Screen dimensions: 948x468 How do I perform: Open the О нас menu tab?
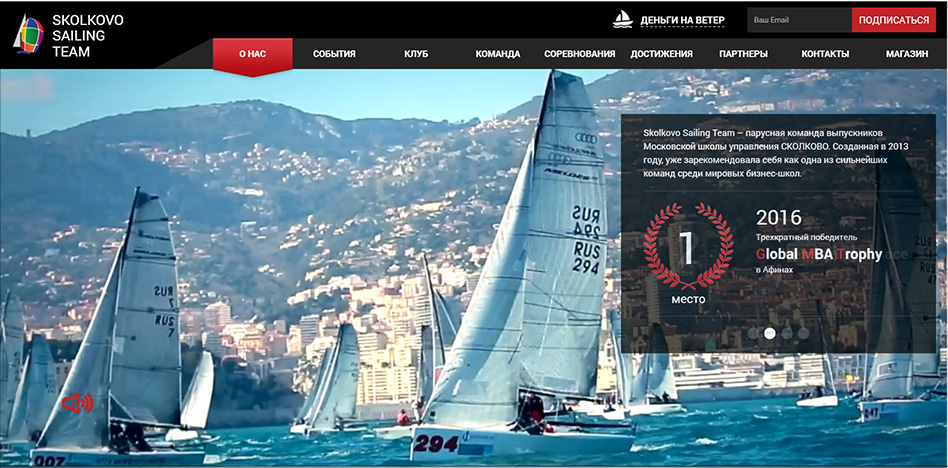click(x=252, y=54)
